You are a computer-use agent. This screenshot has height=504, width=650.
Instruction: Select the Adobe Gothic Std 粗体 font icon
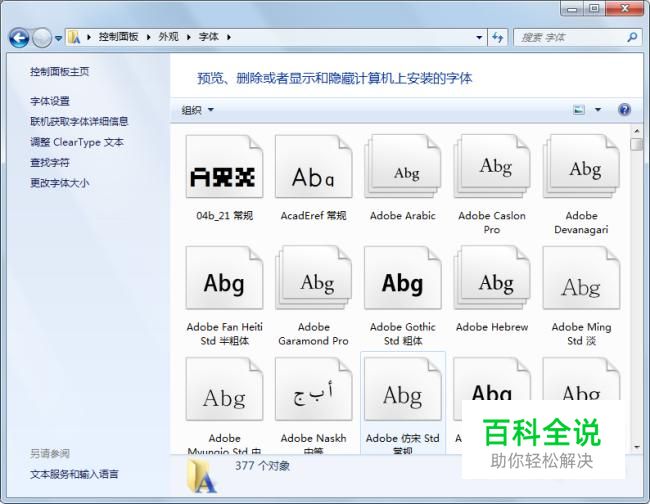tap(403, 278)
